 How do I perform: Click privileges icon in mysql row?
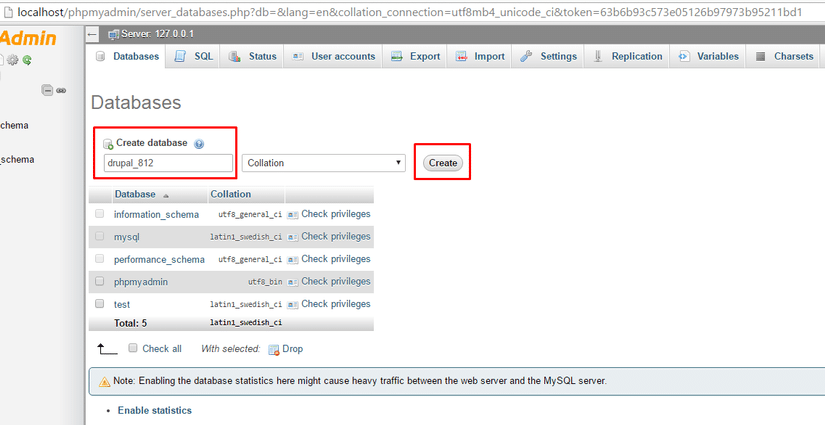[x=293, y=237]
